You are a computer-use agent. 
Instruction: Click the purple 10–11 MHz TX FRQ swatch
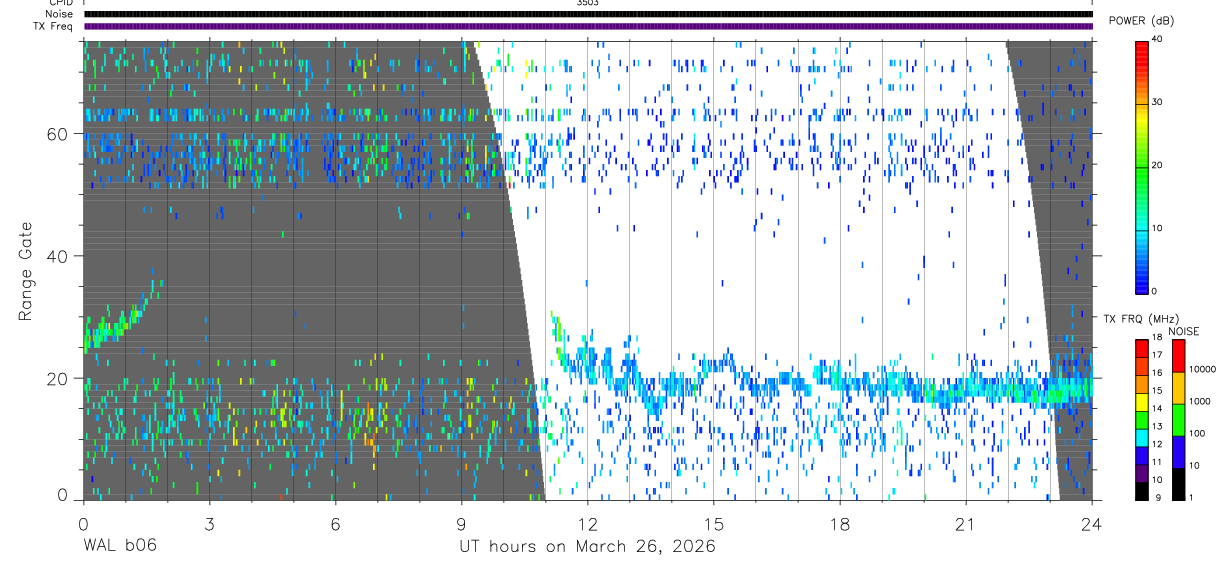(x=1141, y=473)
